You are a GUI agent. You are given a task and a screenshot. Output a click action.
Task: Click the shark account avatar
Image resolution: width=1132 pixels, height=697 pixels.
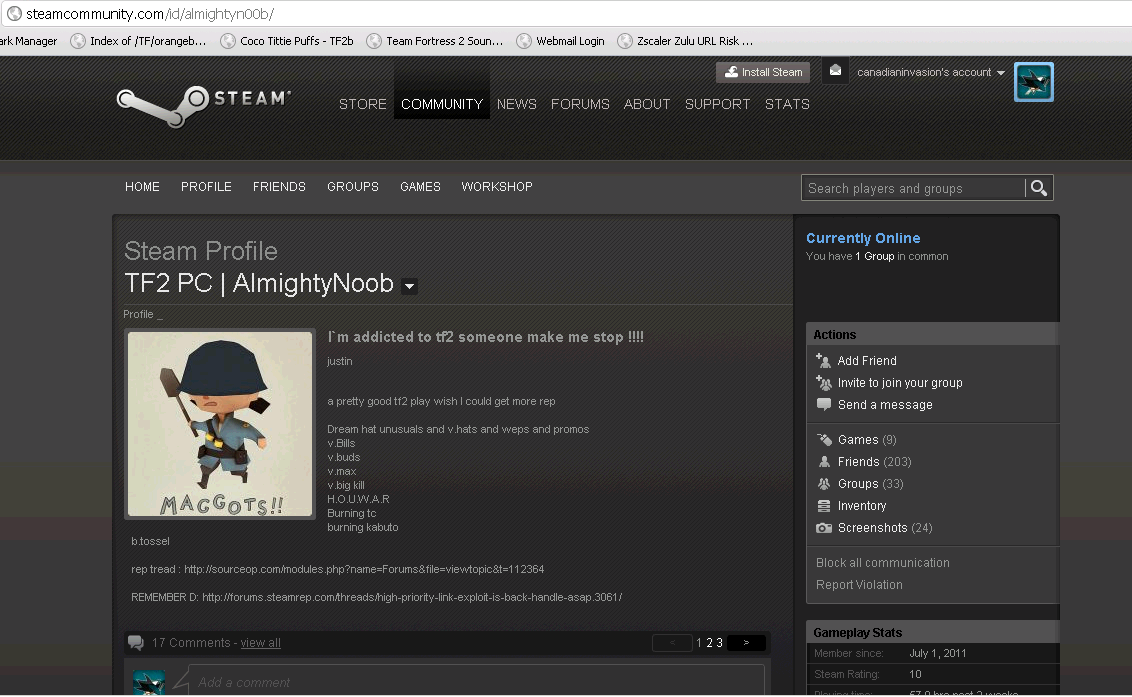[x=1033, y=82]
